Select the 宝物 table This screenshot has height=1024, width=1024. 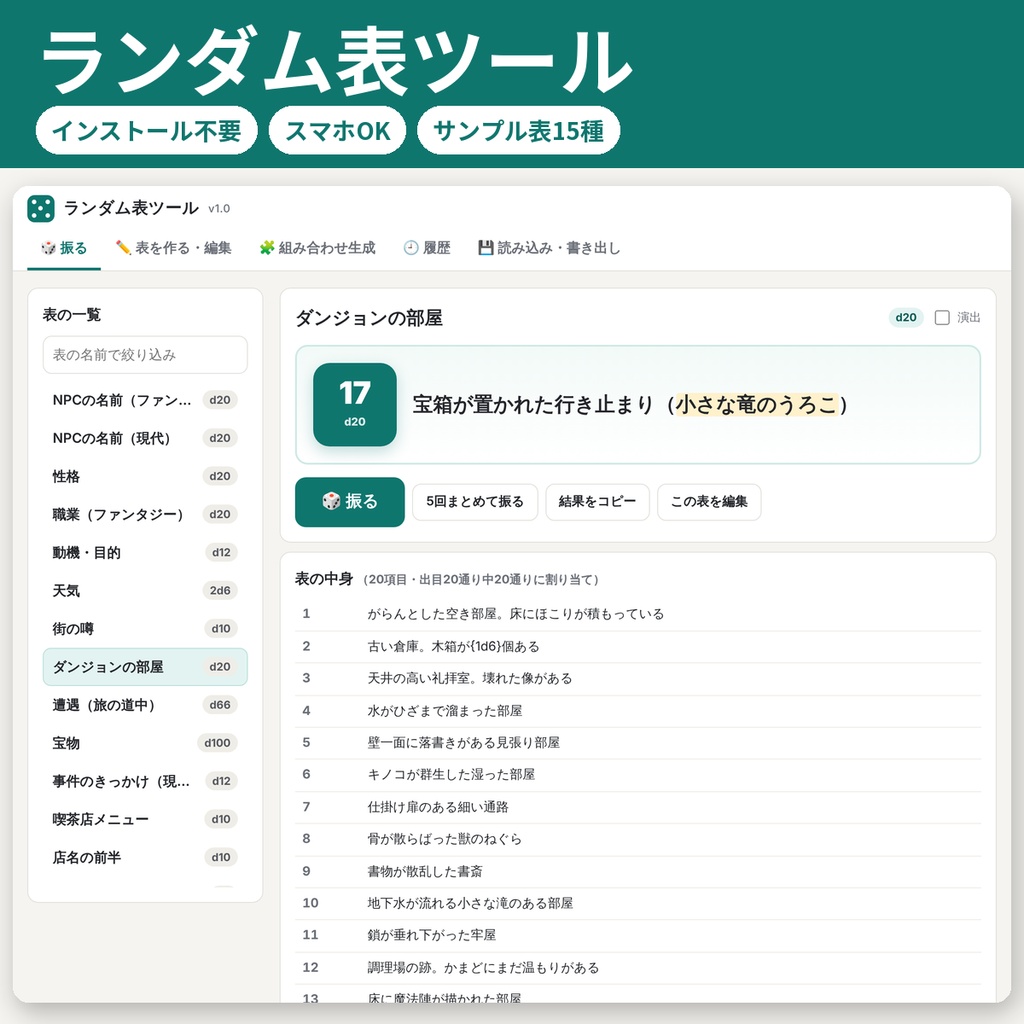(x=145, y=743)
